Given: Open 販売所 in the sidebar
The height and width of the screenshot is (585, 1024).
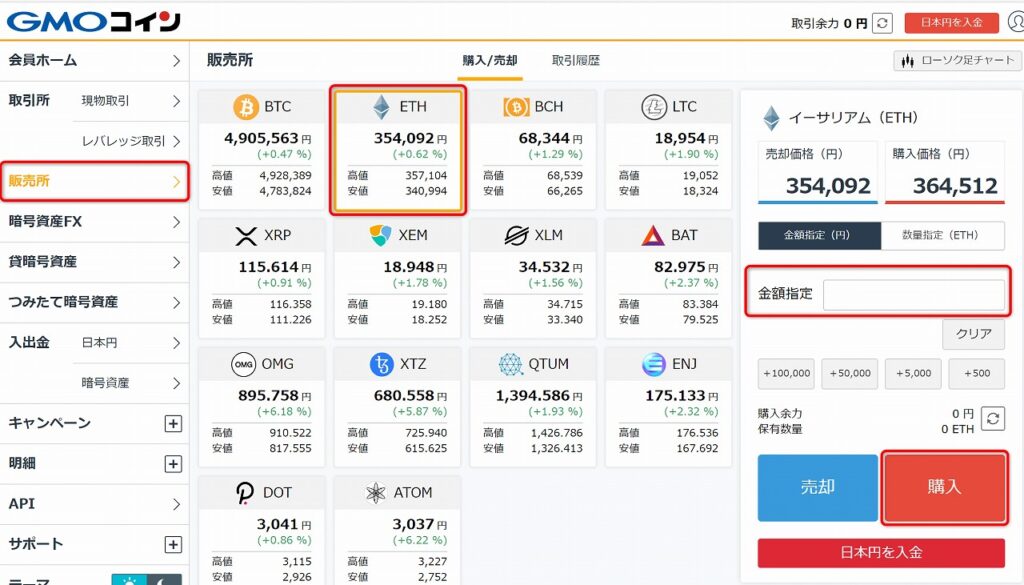Looking at the screenshot, I should 95,182.
